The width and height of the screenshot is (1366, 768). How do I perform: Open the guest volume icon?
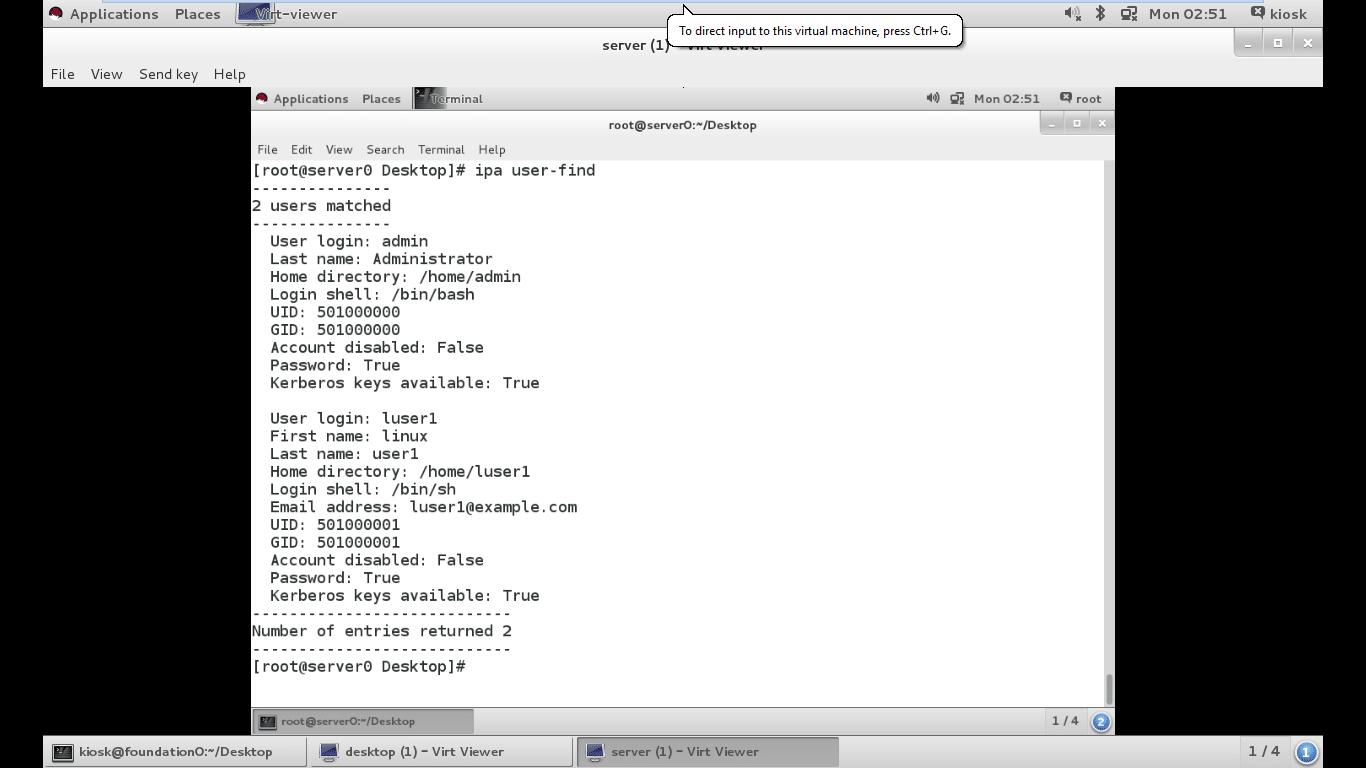click(933, 98)
